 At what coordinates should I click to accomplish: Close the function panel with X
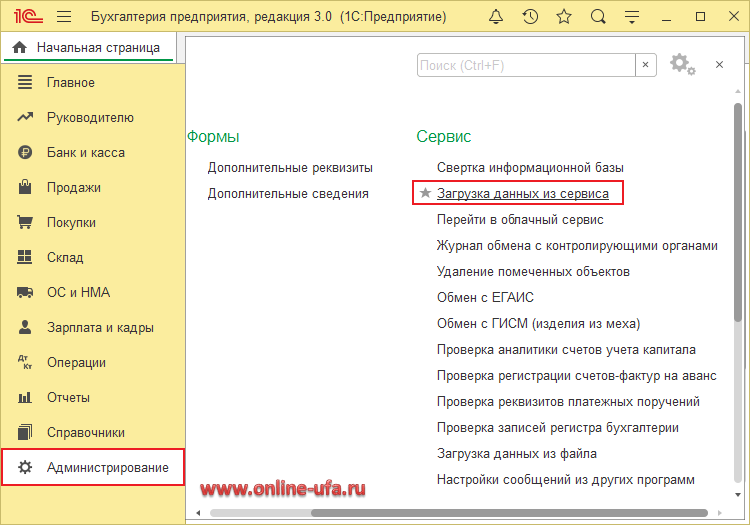point(718,65)
